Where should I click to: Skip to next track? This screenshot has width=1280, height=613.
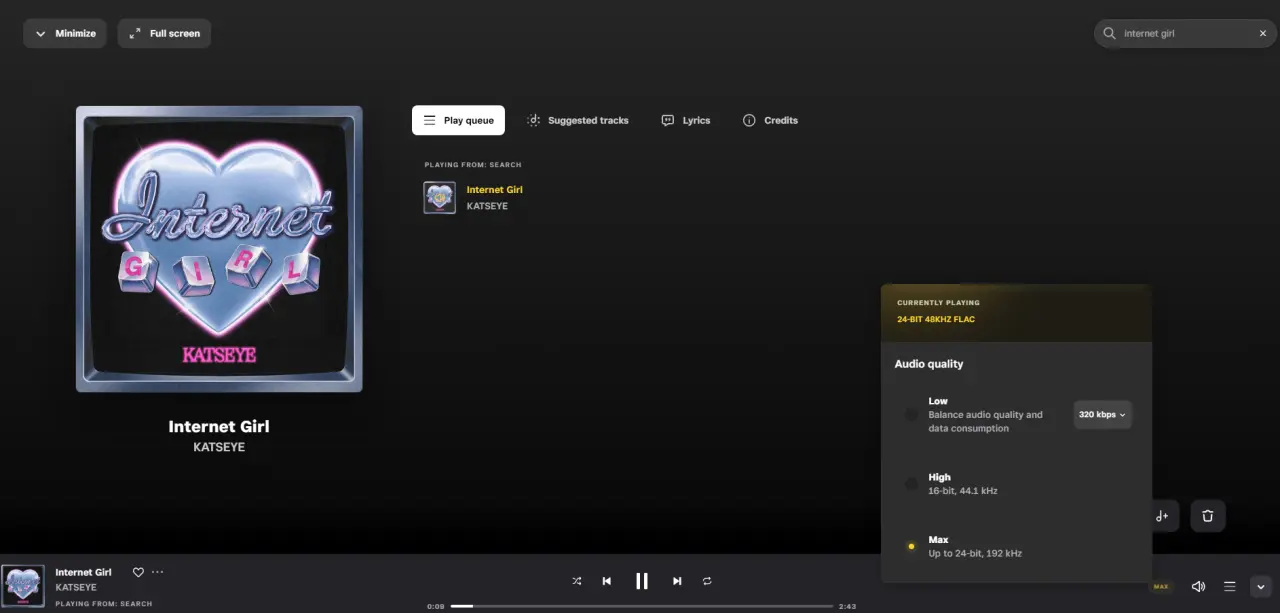click(677, 581)
